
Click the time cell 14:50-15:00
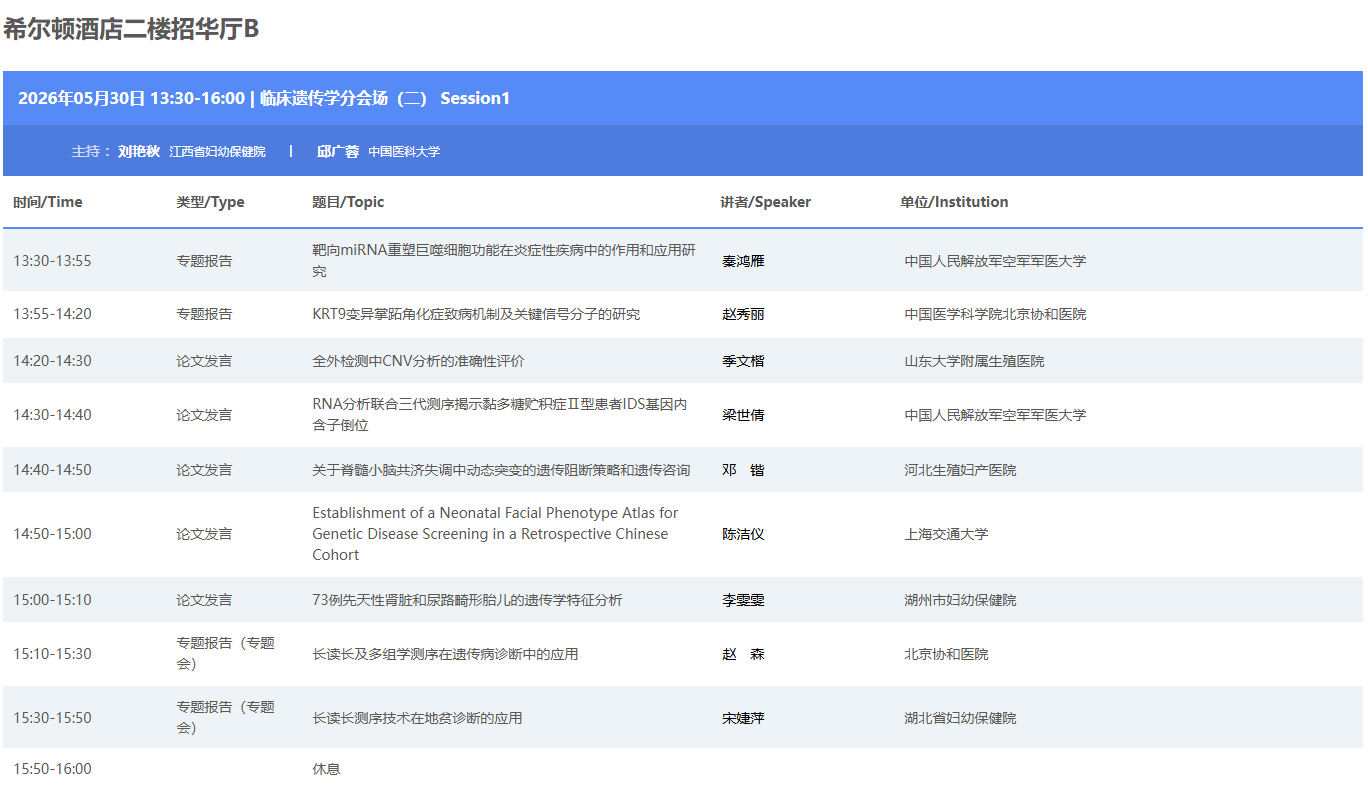[x=52, y=534]
